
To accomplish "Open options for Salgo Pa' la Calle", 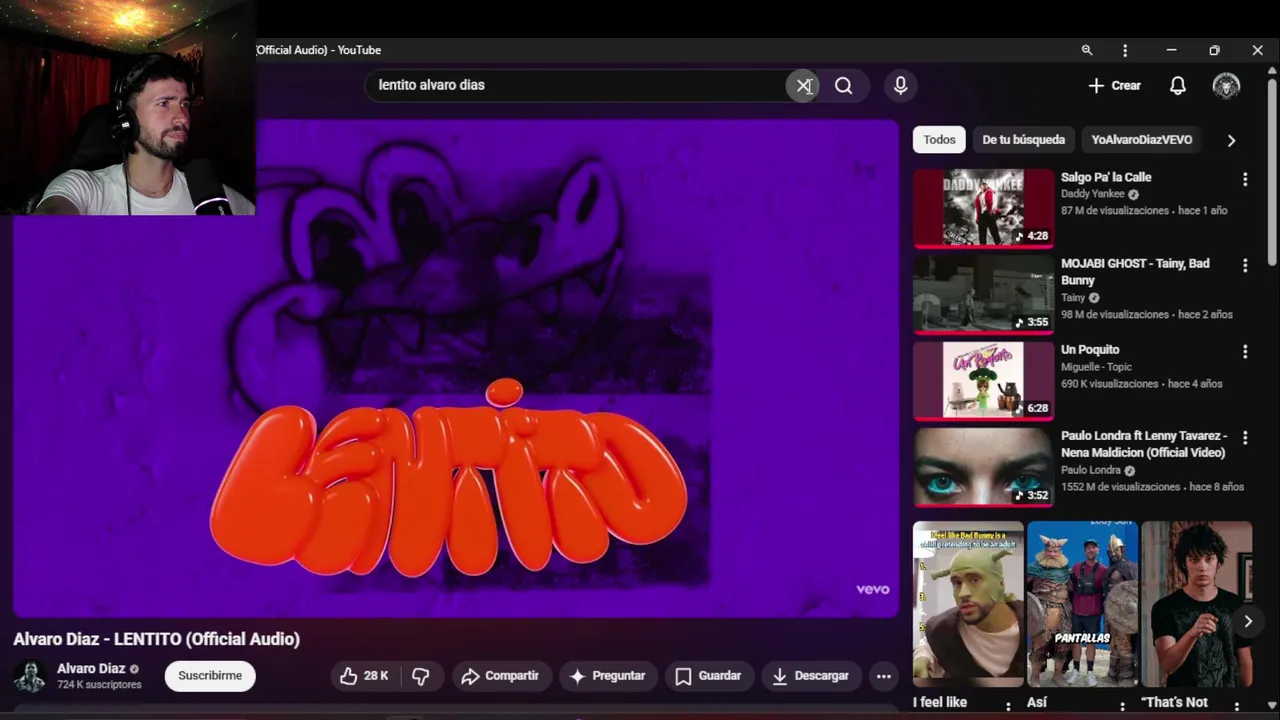I will tap(1245, 179).
